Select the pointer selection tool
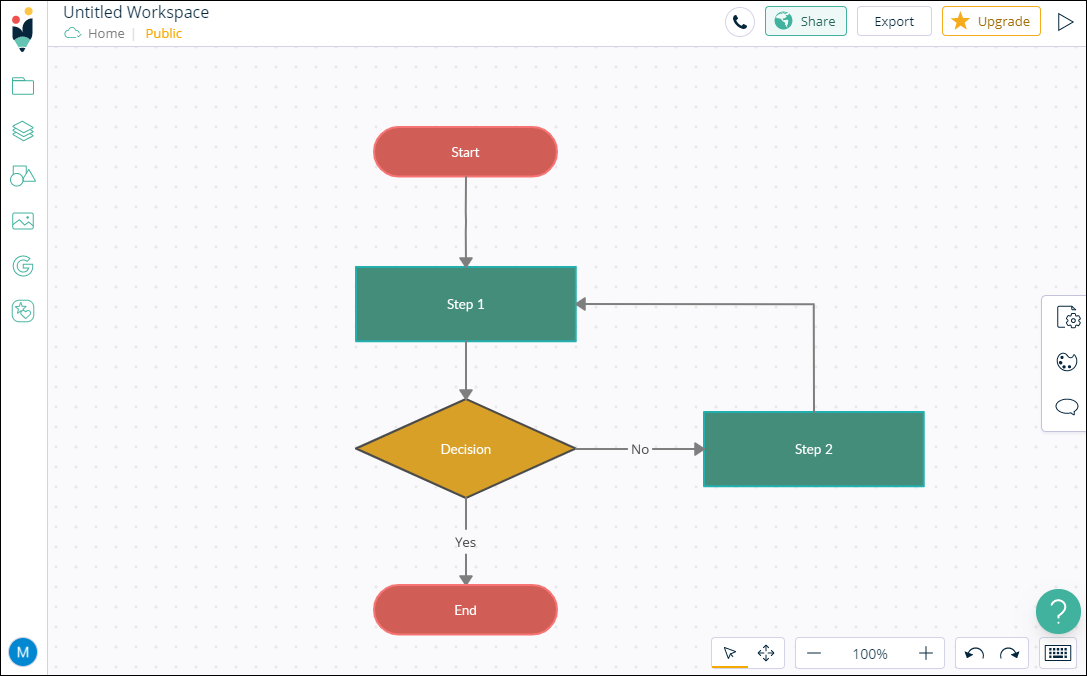The width and height of the screenshot is (1087, 676). coord(730,653)
